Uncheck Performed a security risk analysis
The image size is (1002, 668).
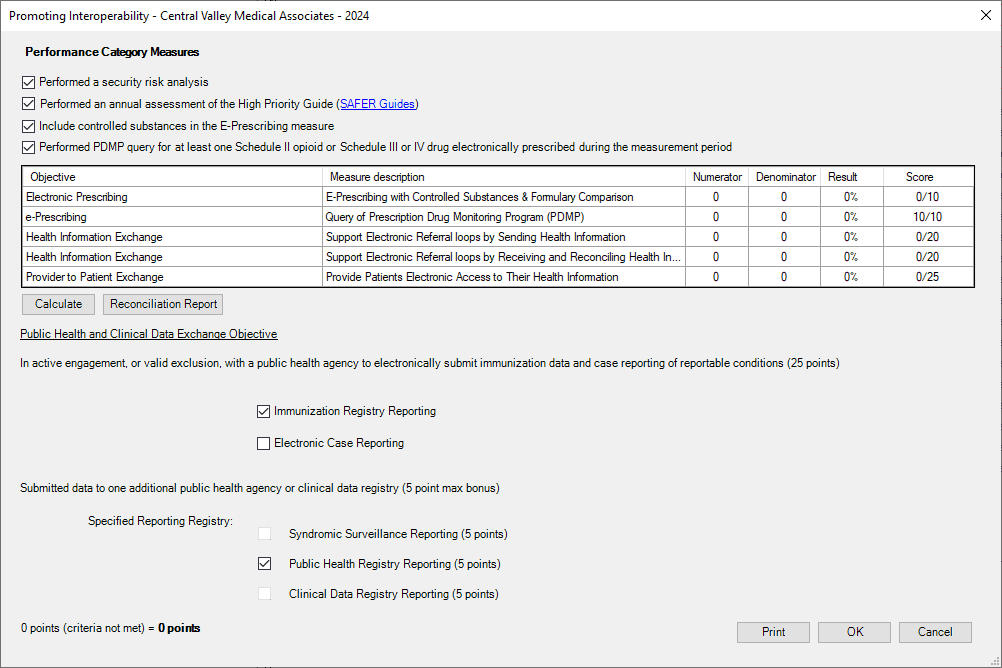tap(28, 82)
